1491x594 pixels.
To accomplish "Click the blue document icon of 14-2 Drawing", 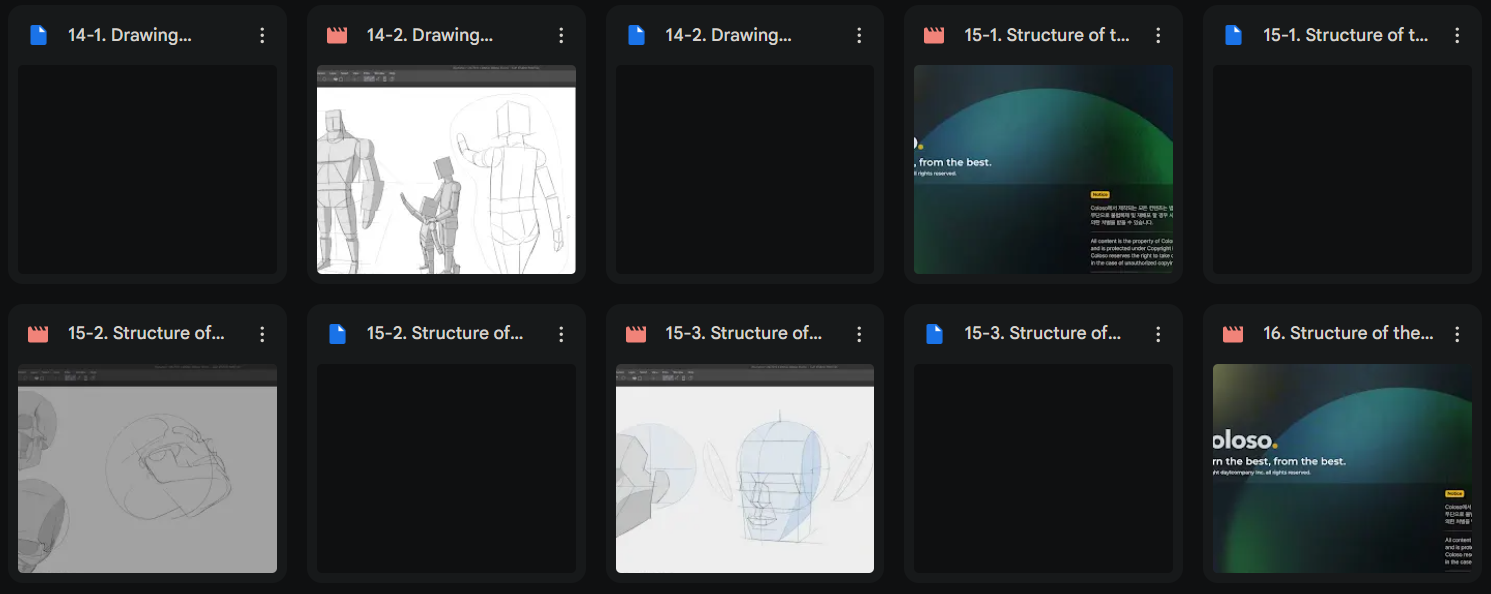I will click(x=636, y=35).
